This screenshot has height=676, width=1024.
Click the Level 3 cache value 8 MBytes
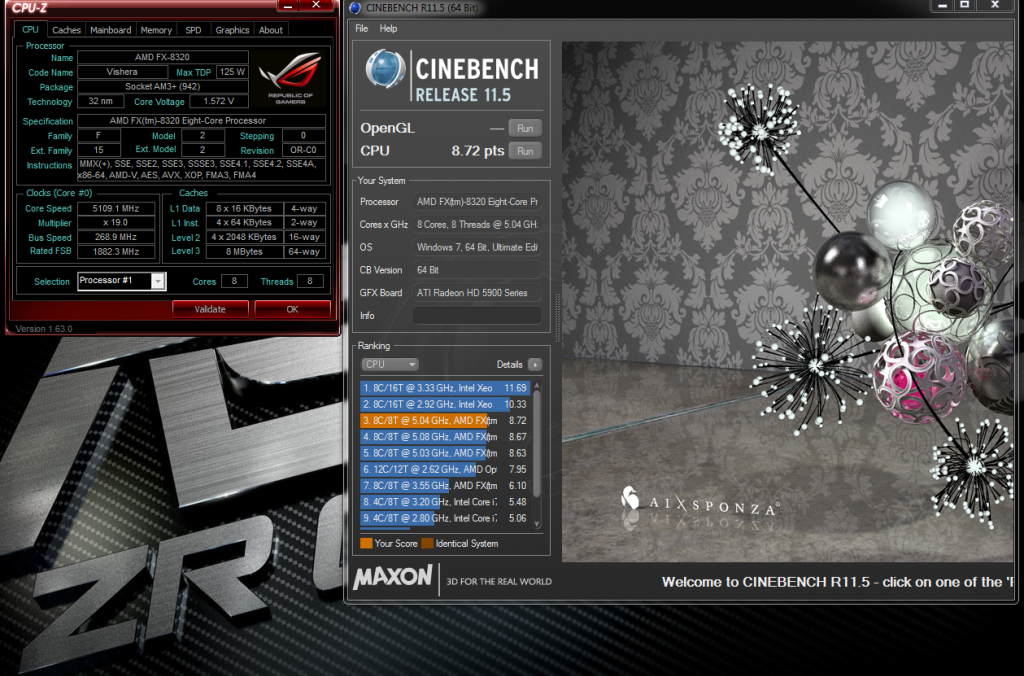coord(244,251)
